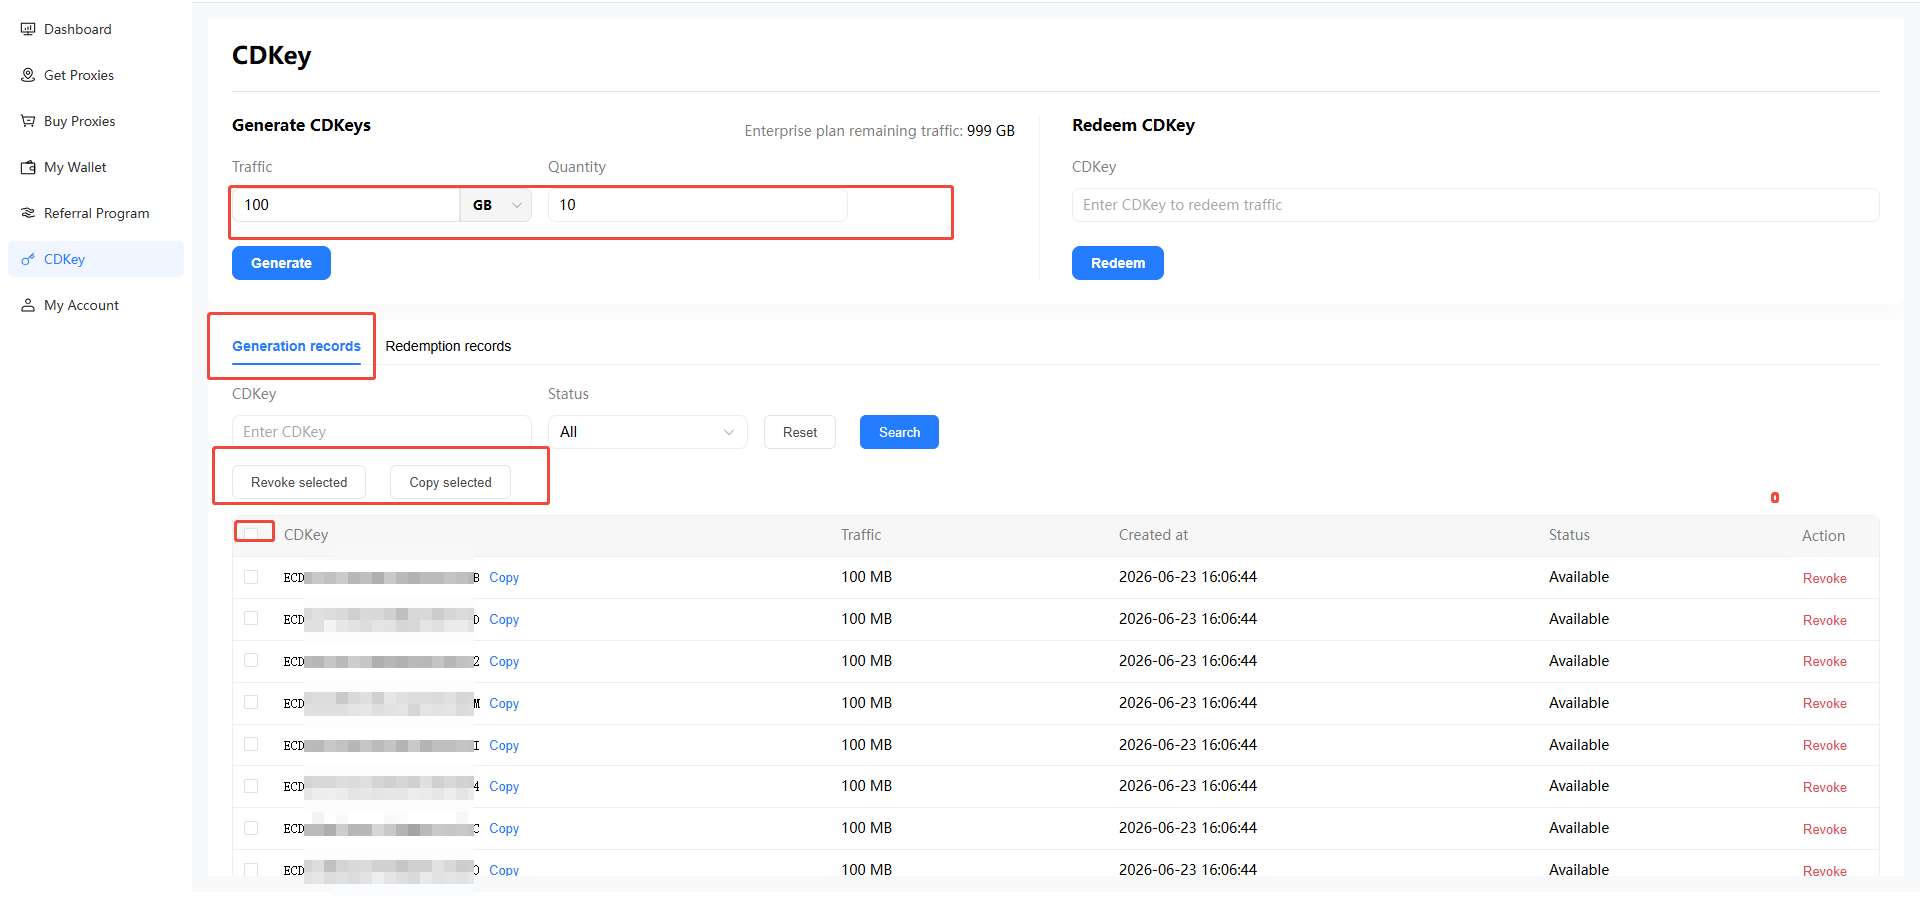
Task: Open the Get Proxies page
Action: (x=96, y=75)
